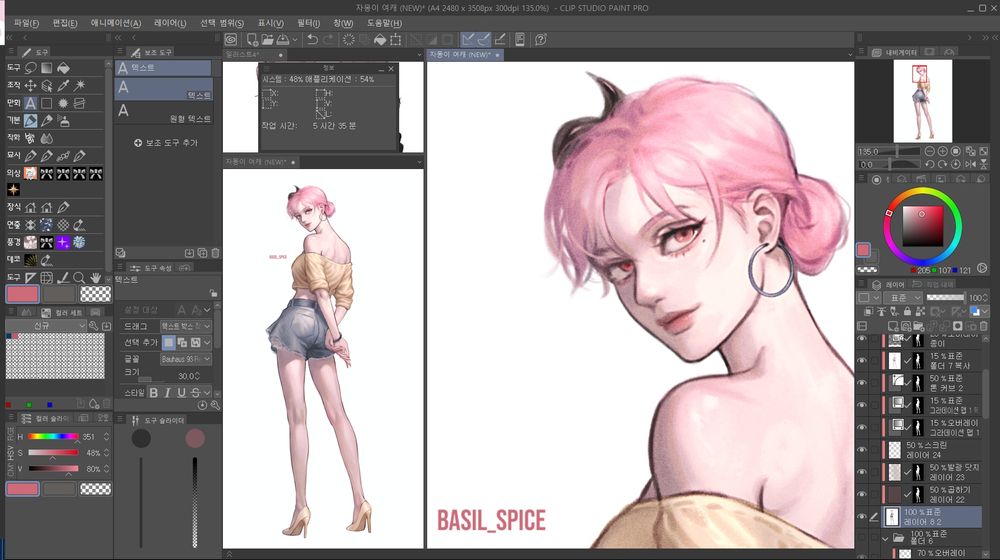
Task: Select the lasso tool in tool palette
Action: (31, 68)
